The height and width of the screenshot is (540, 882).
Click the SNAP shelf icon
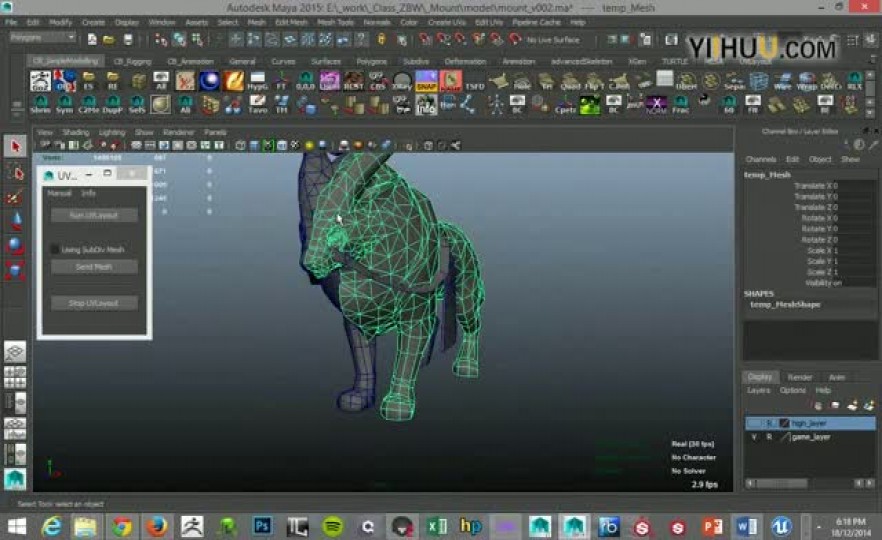[x=426, y=80]
